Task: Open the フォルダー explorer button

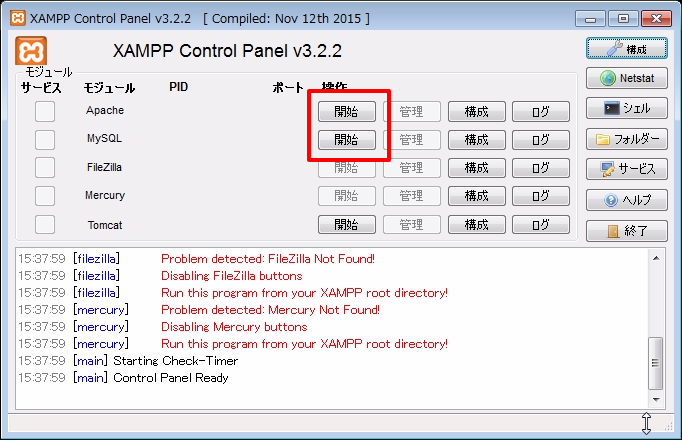Action: click(626, 139)
